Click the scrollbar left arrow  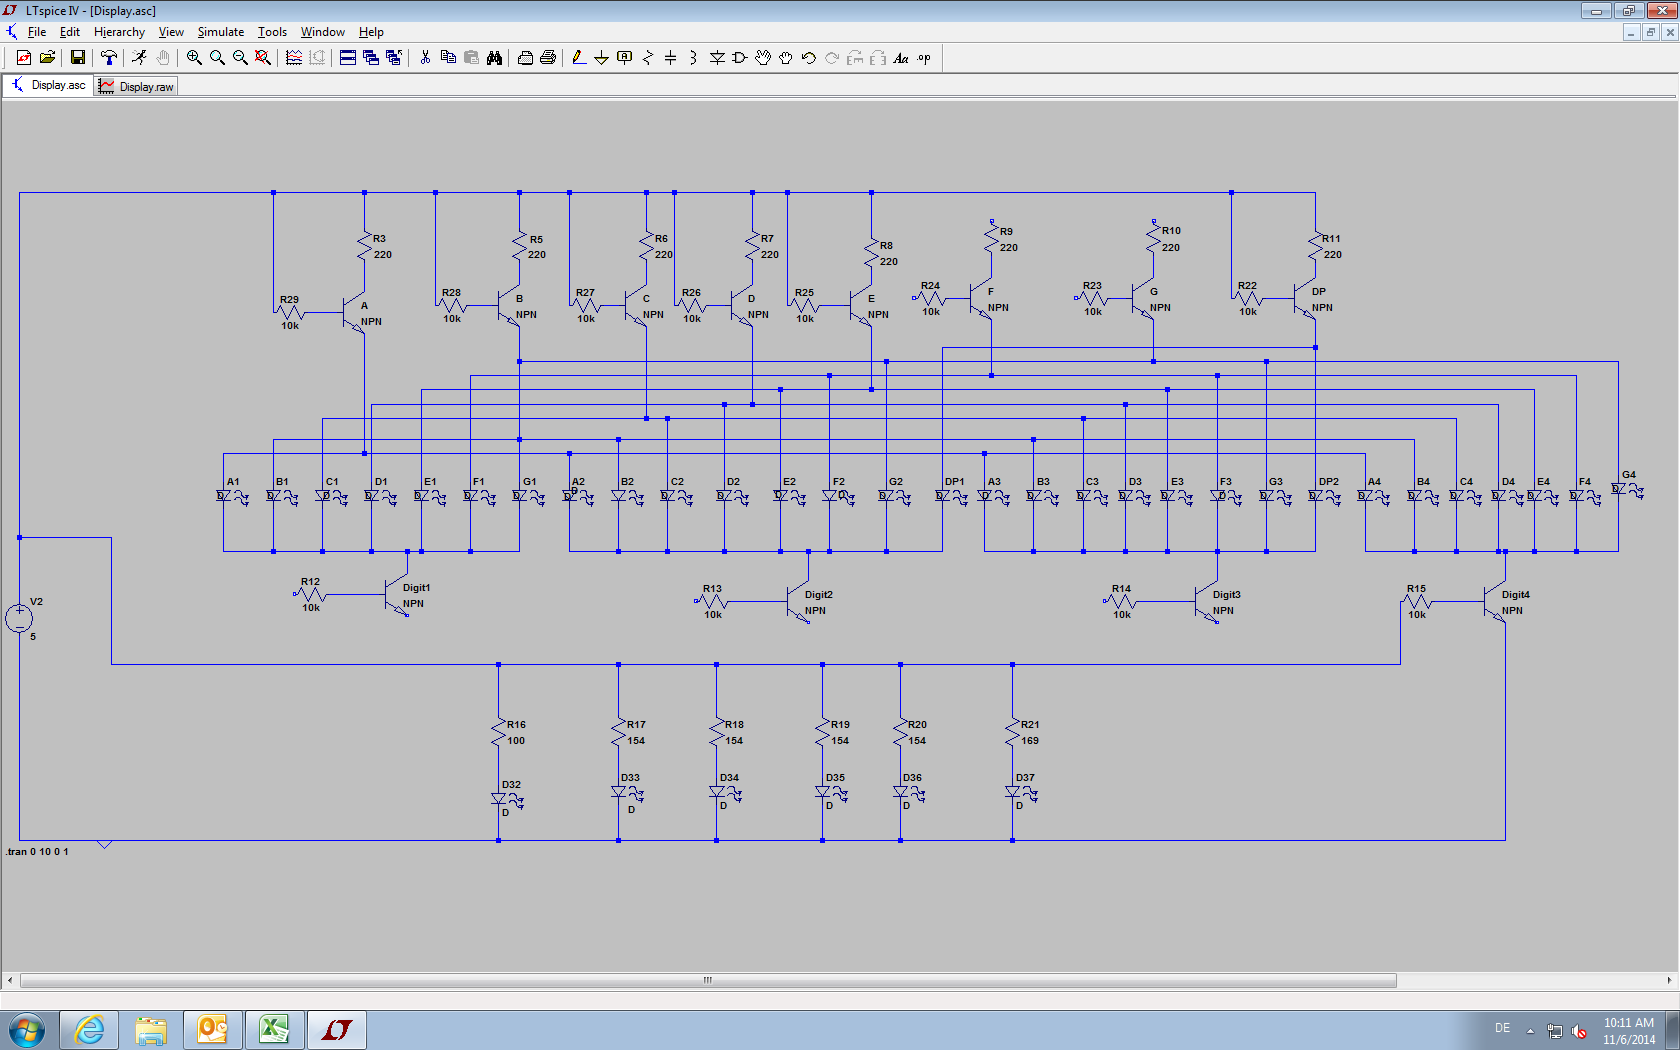click(10, 981)
